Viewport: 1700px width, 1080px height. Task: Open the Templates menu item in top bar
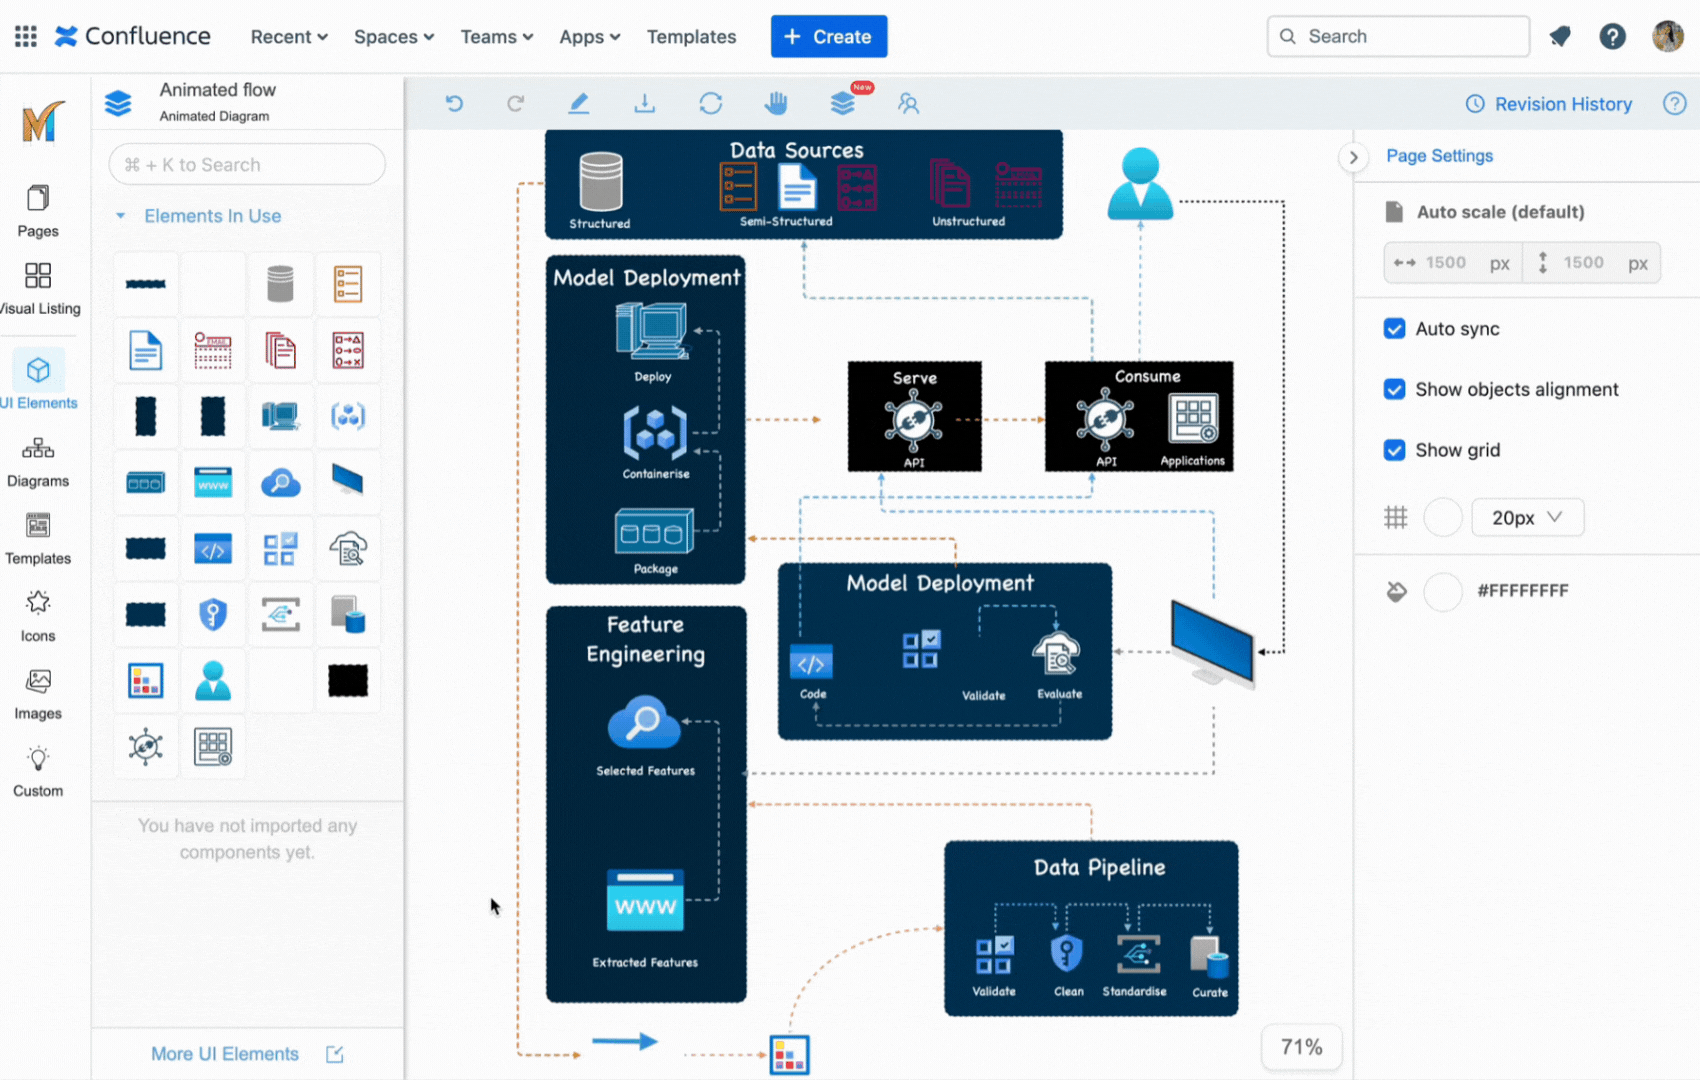(691, 37)
